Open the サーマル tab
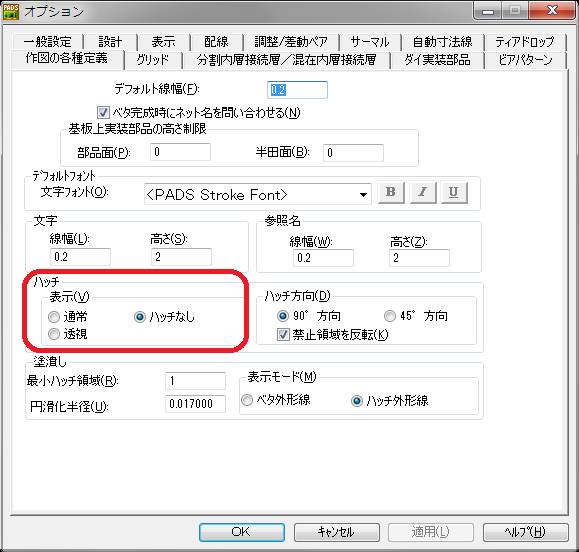 click(370, 42)
